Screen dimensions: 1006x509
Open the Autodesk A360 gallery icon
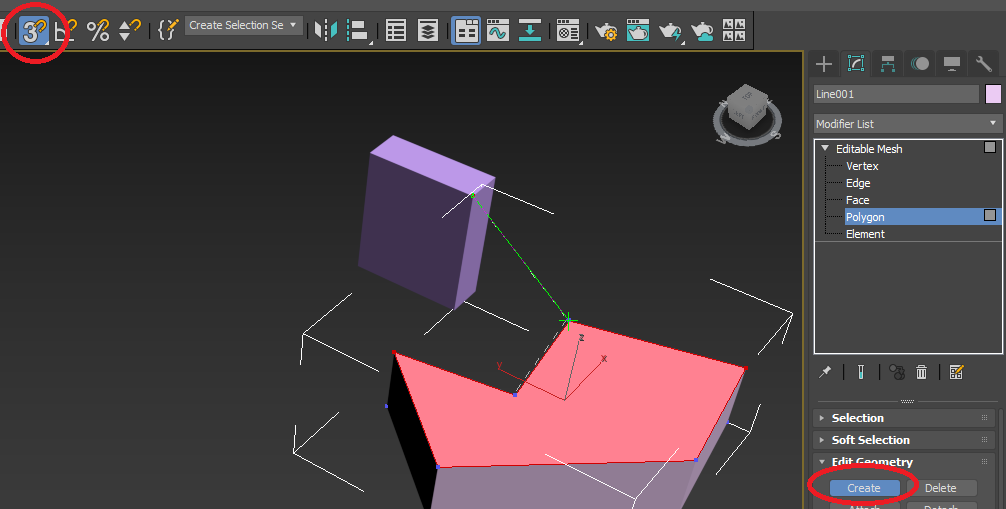(x=734, y=30)
